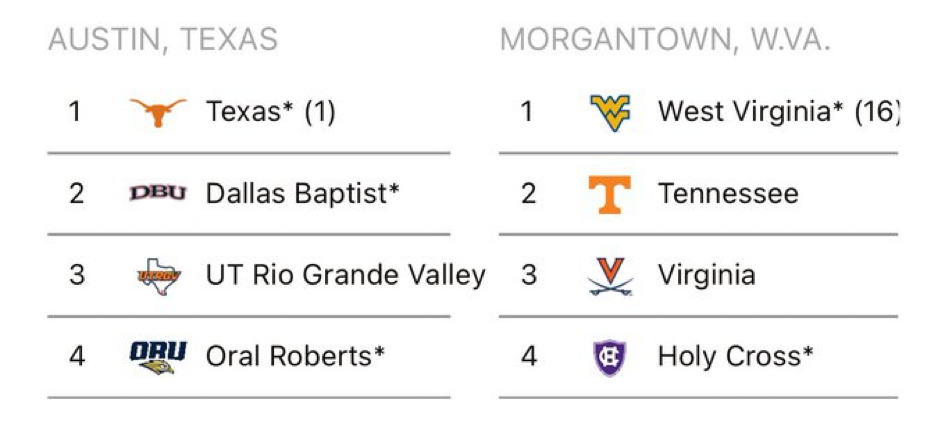Click the DBU Dallas Baptist logo

pyautogui.click(x=158, y=194)
